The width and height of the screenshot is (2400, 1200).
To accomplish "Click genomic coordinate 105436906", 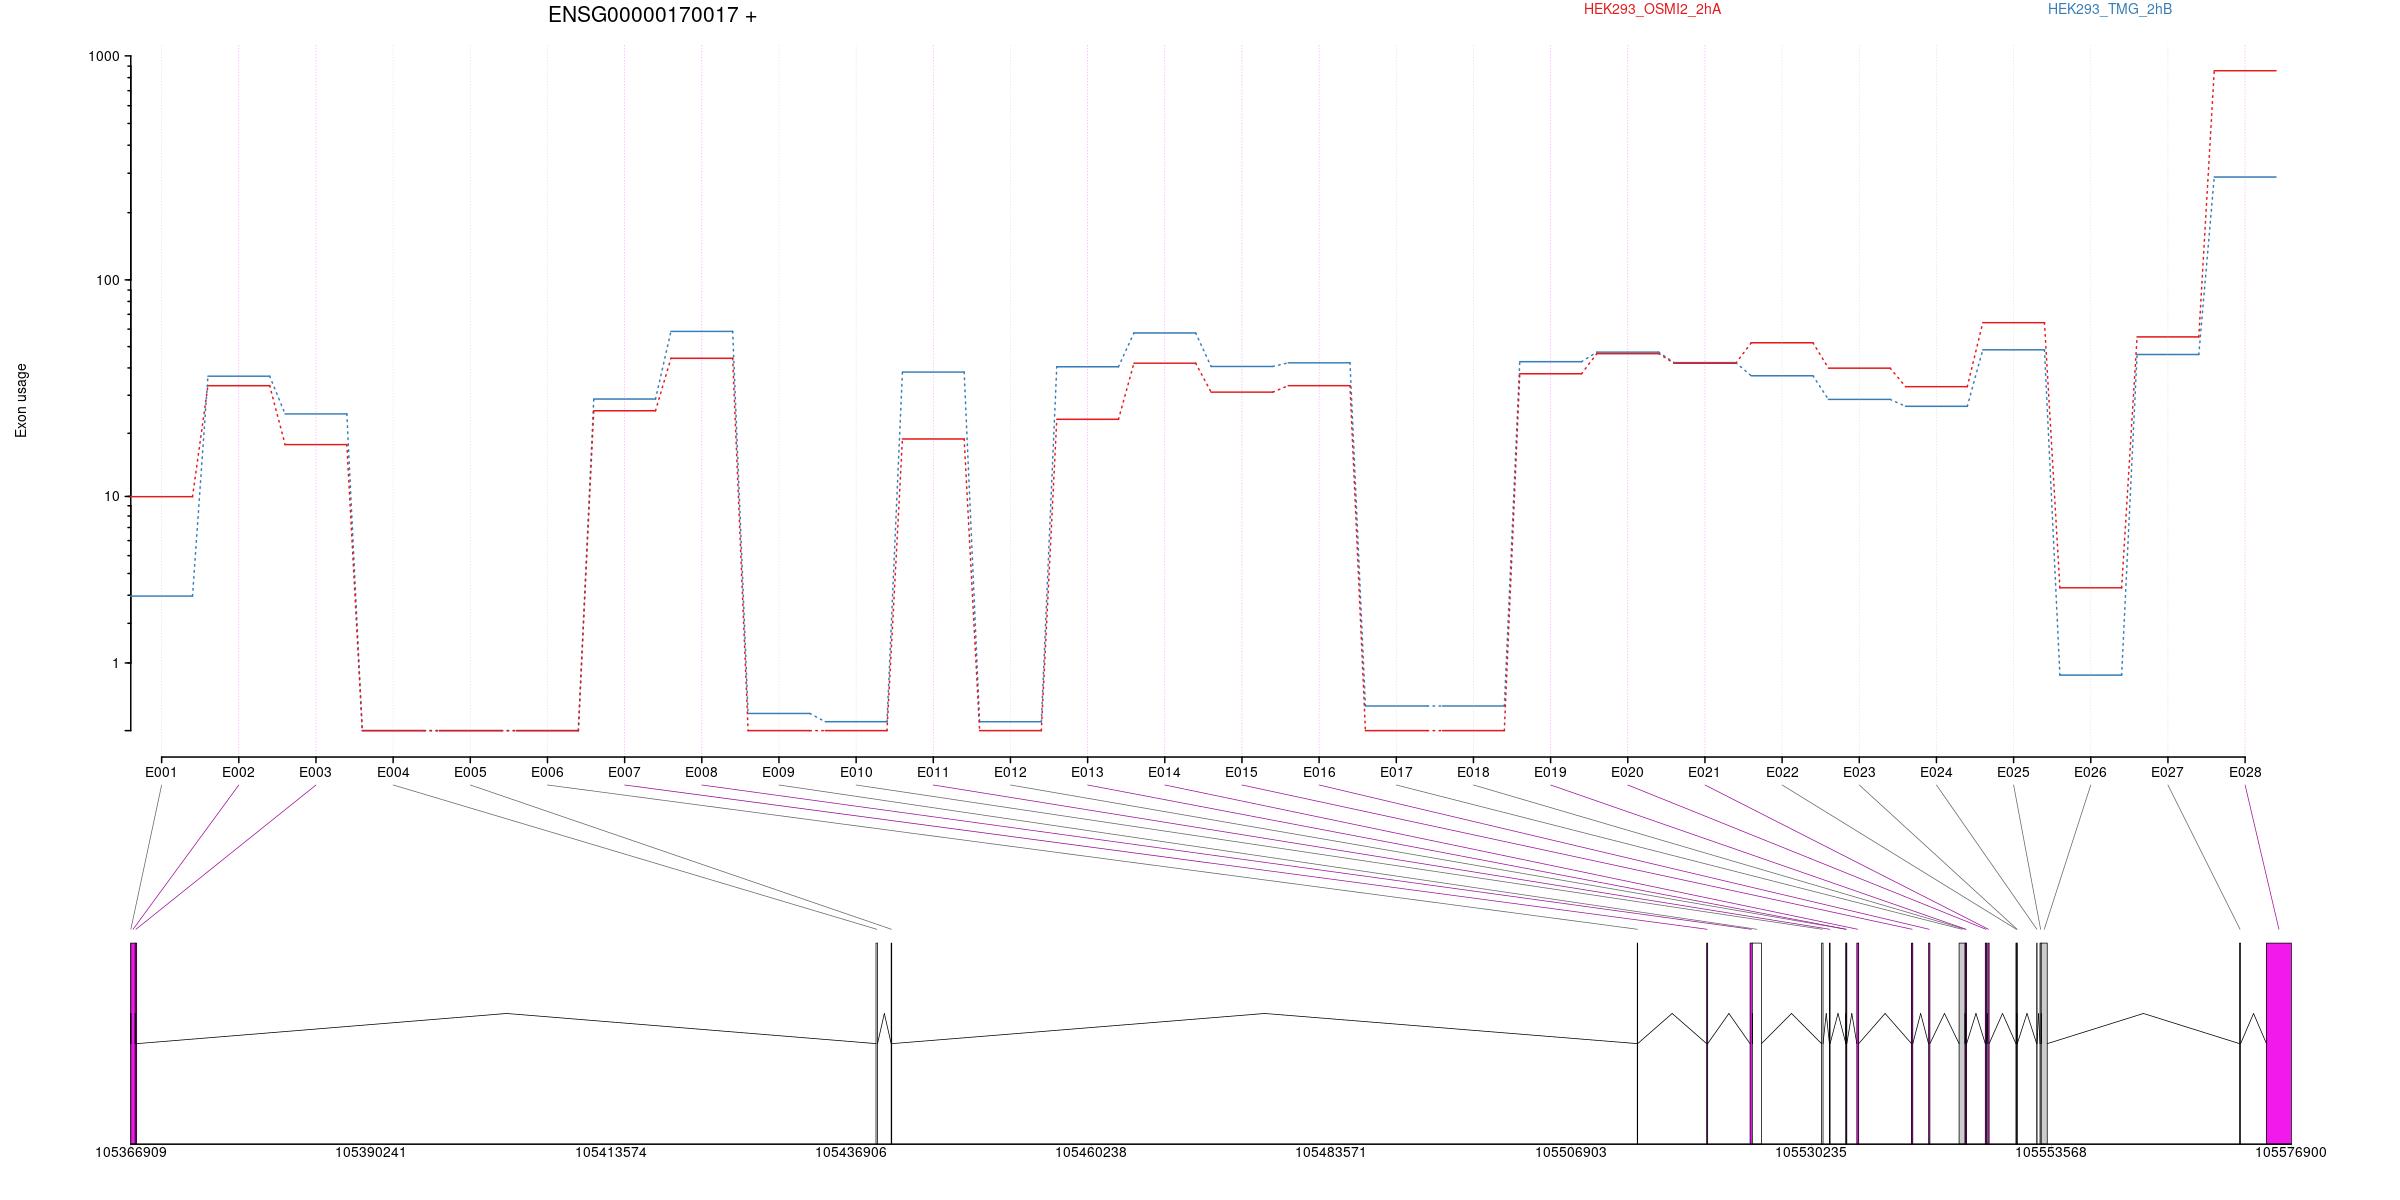I will [x=851, y=1152].
